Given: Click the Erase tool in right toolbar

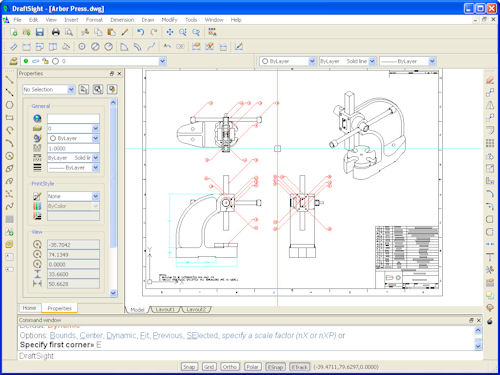Looking at the screenshot, I should coord(490,80).
